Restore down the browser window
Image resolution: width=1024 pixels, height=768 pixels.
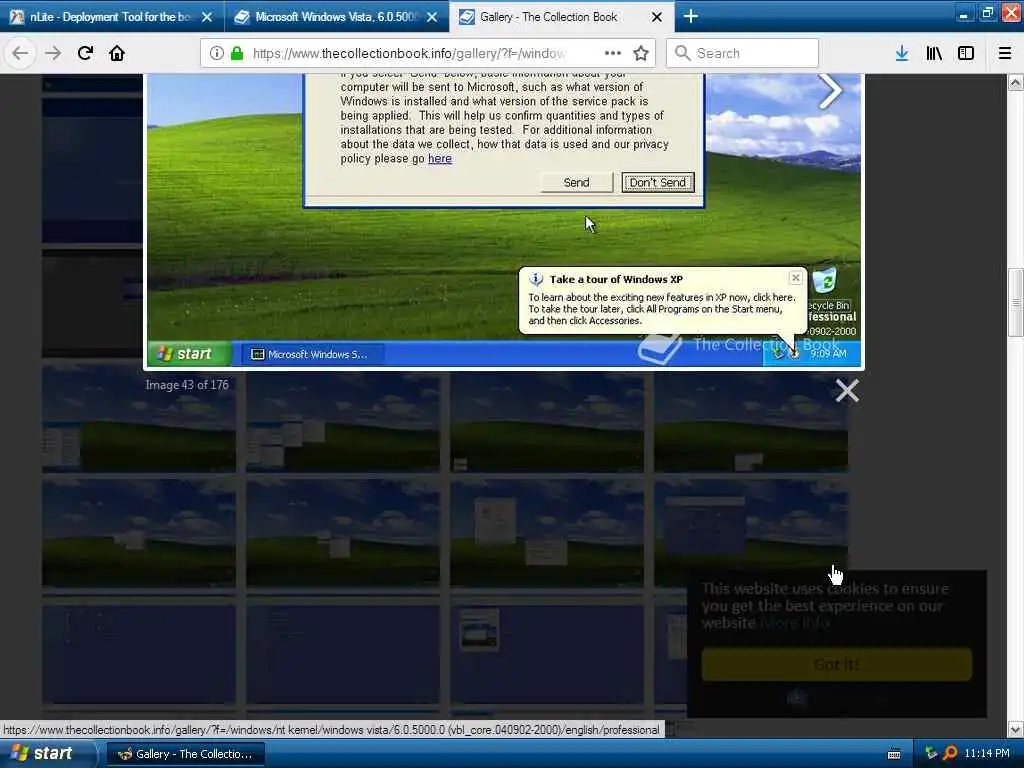click(x=987, y=12)
